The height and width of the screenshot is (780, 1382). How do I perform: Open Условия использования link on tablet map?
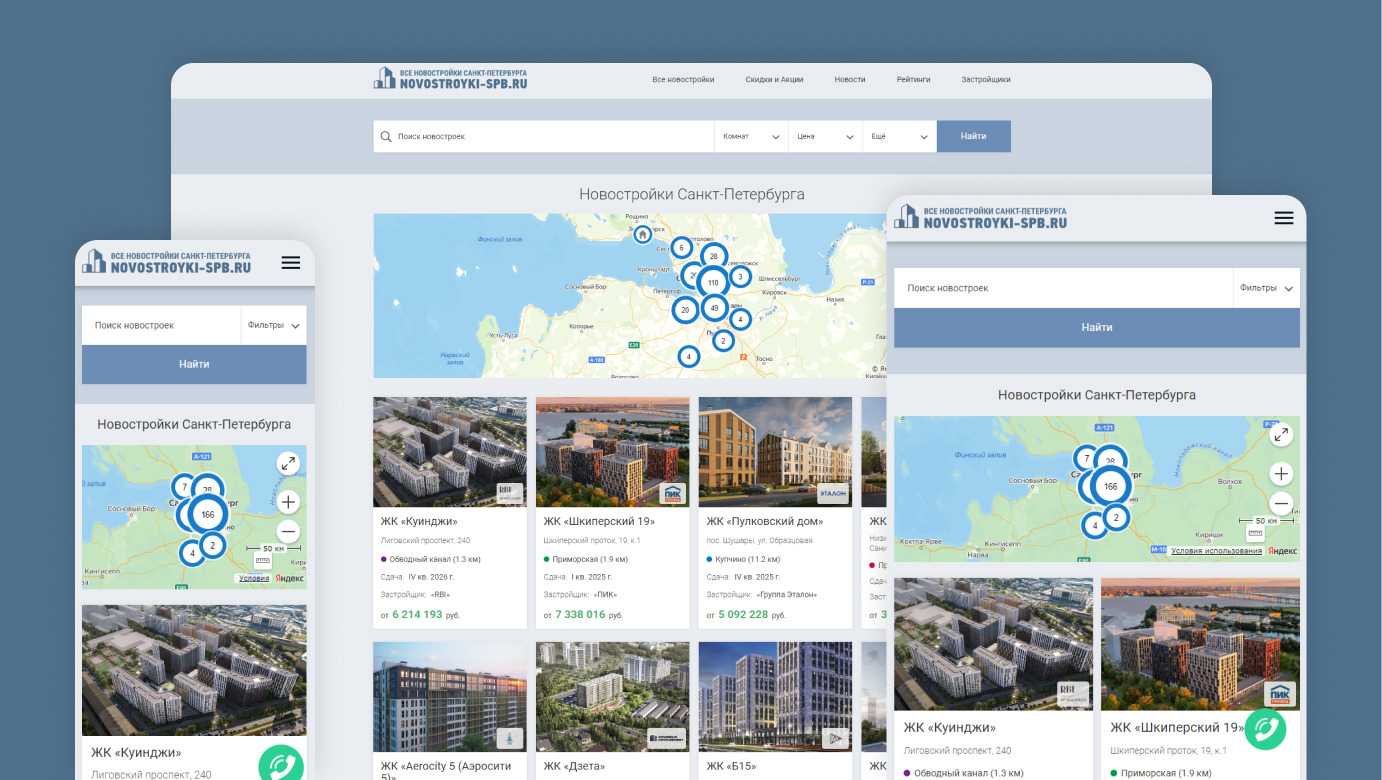(1216, 551)
